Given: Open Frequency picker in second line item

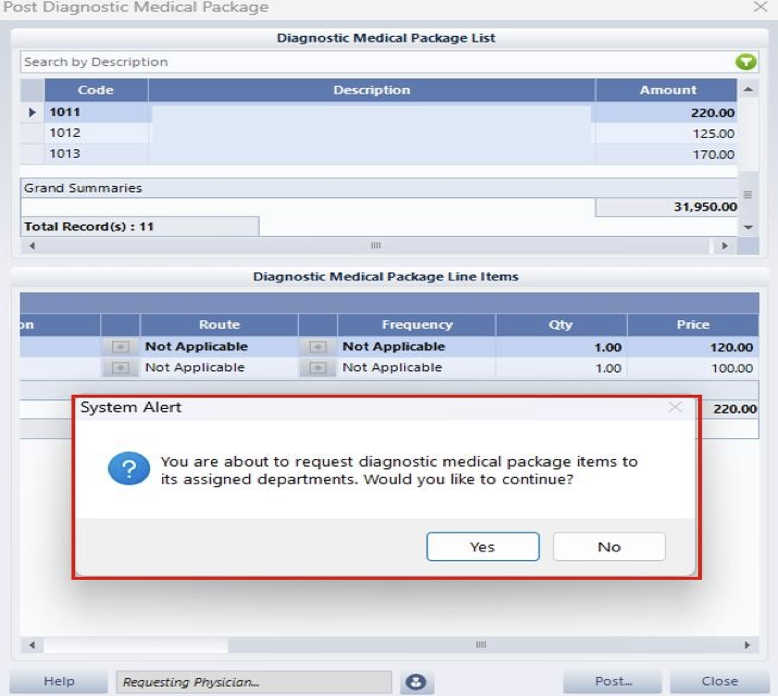Looking at the screenshot, I should [318, 368].
